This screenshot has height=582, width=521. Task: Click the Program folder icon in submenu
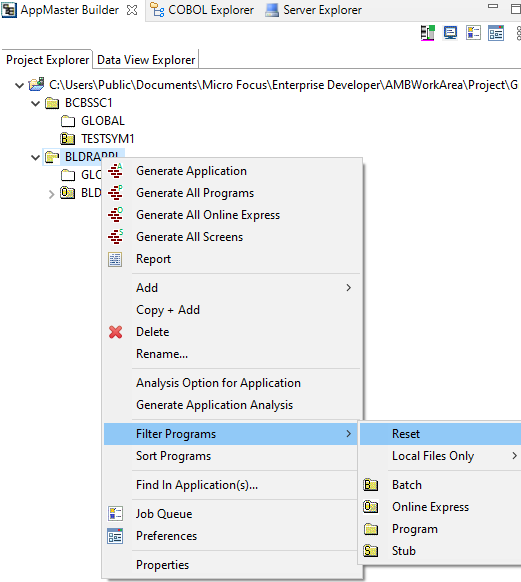point(371,529)
